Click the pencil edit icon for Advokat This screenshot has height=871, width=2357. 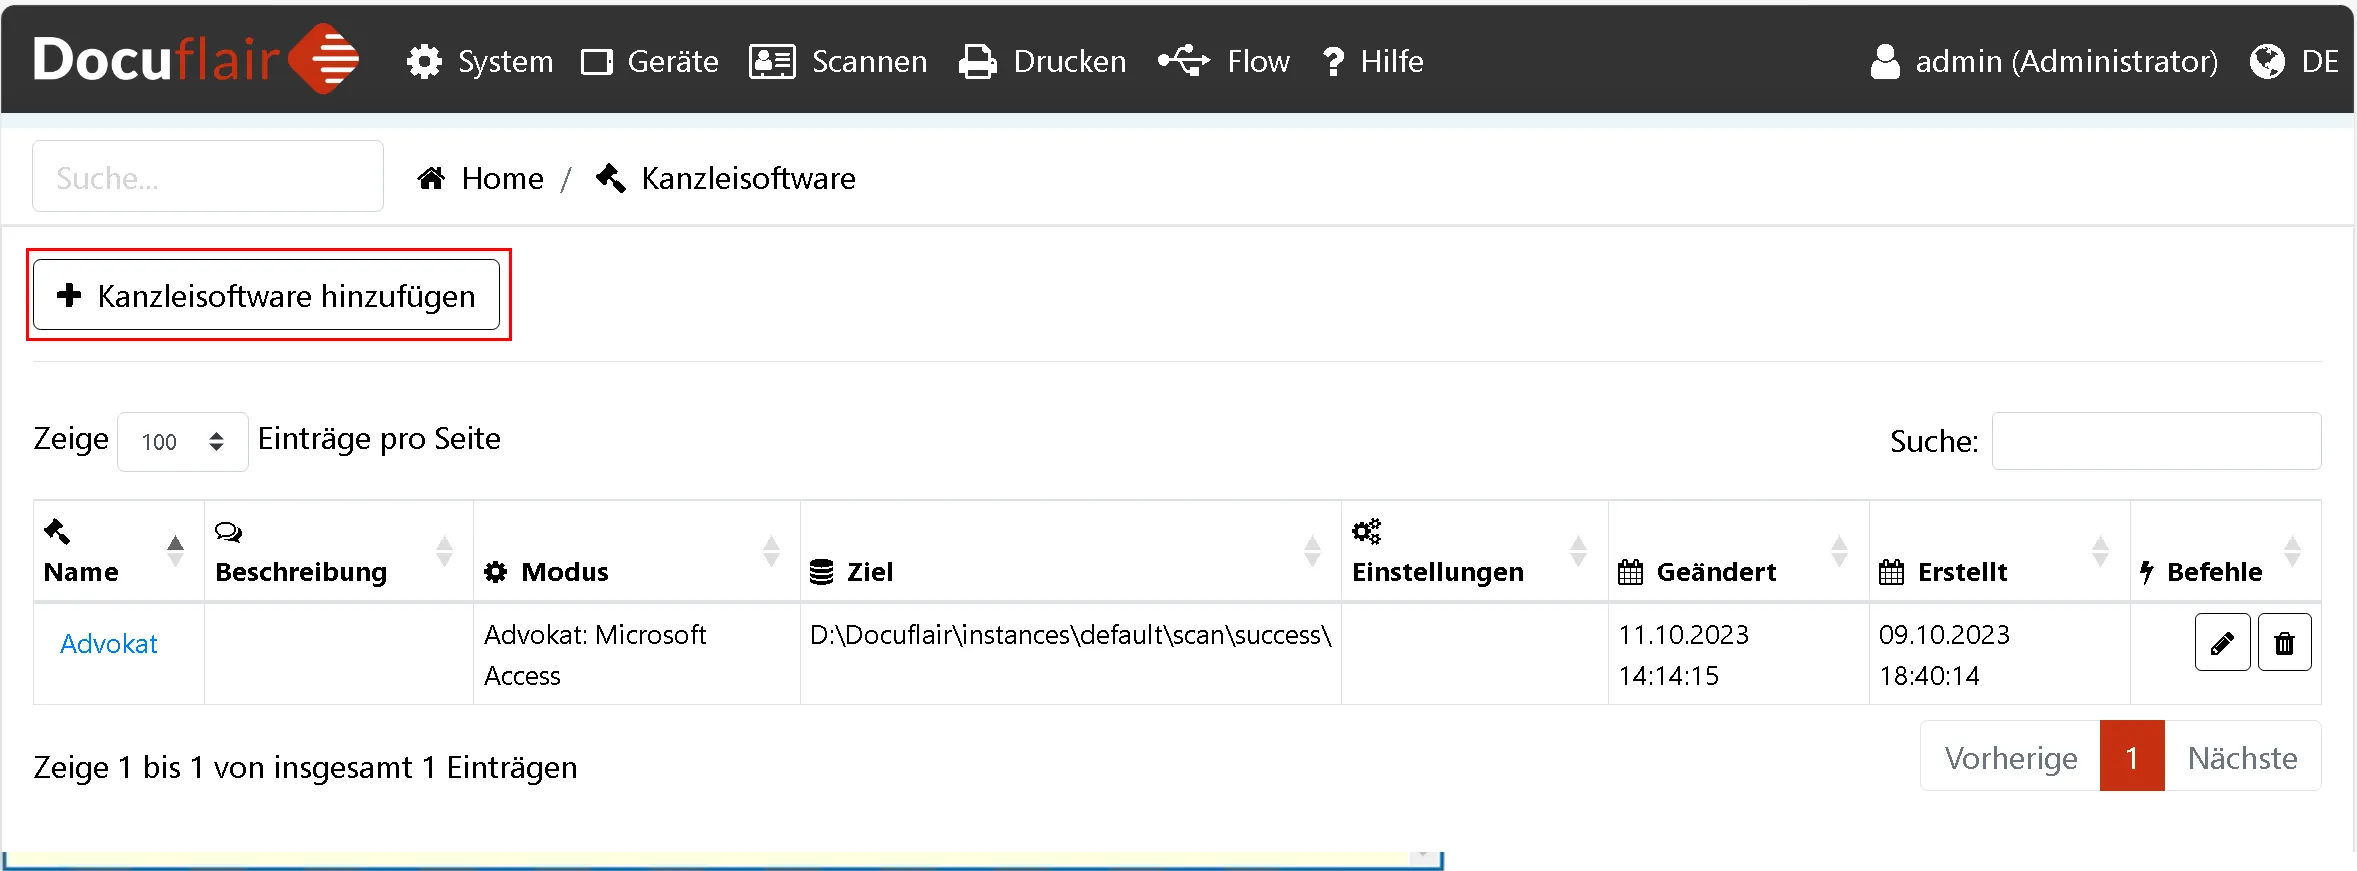tap(2221, 643)
